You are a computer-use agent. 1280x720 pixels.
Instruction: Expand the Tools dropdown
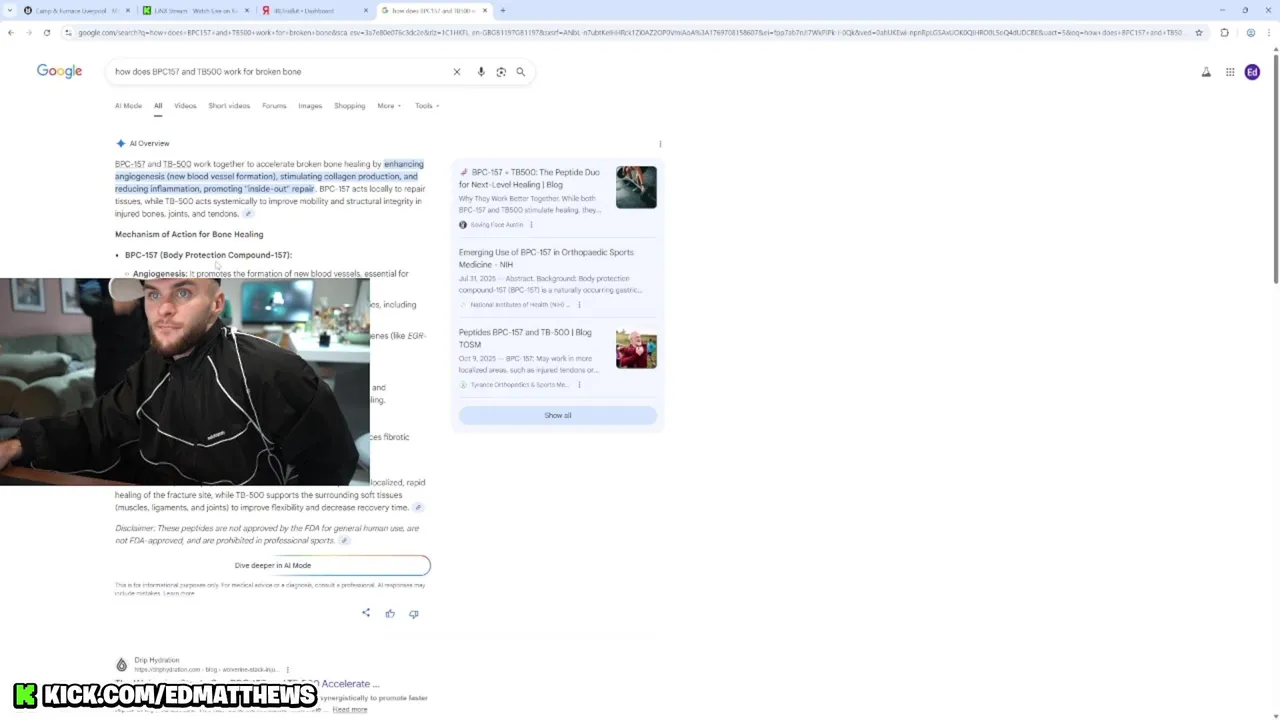[x=427, y=105]
